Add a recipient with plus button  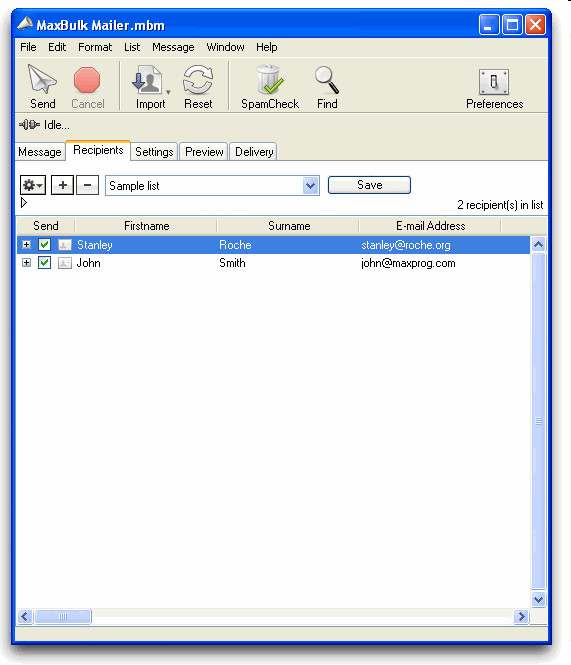tap(63, 185)
